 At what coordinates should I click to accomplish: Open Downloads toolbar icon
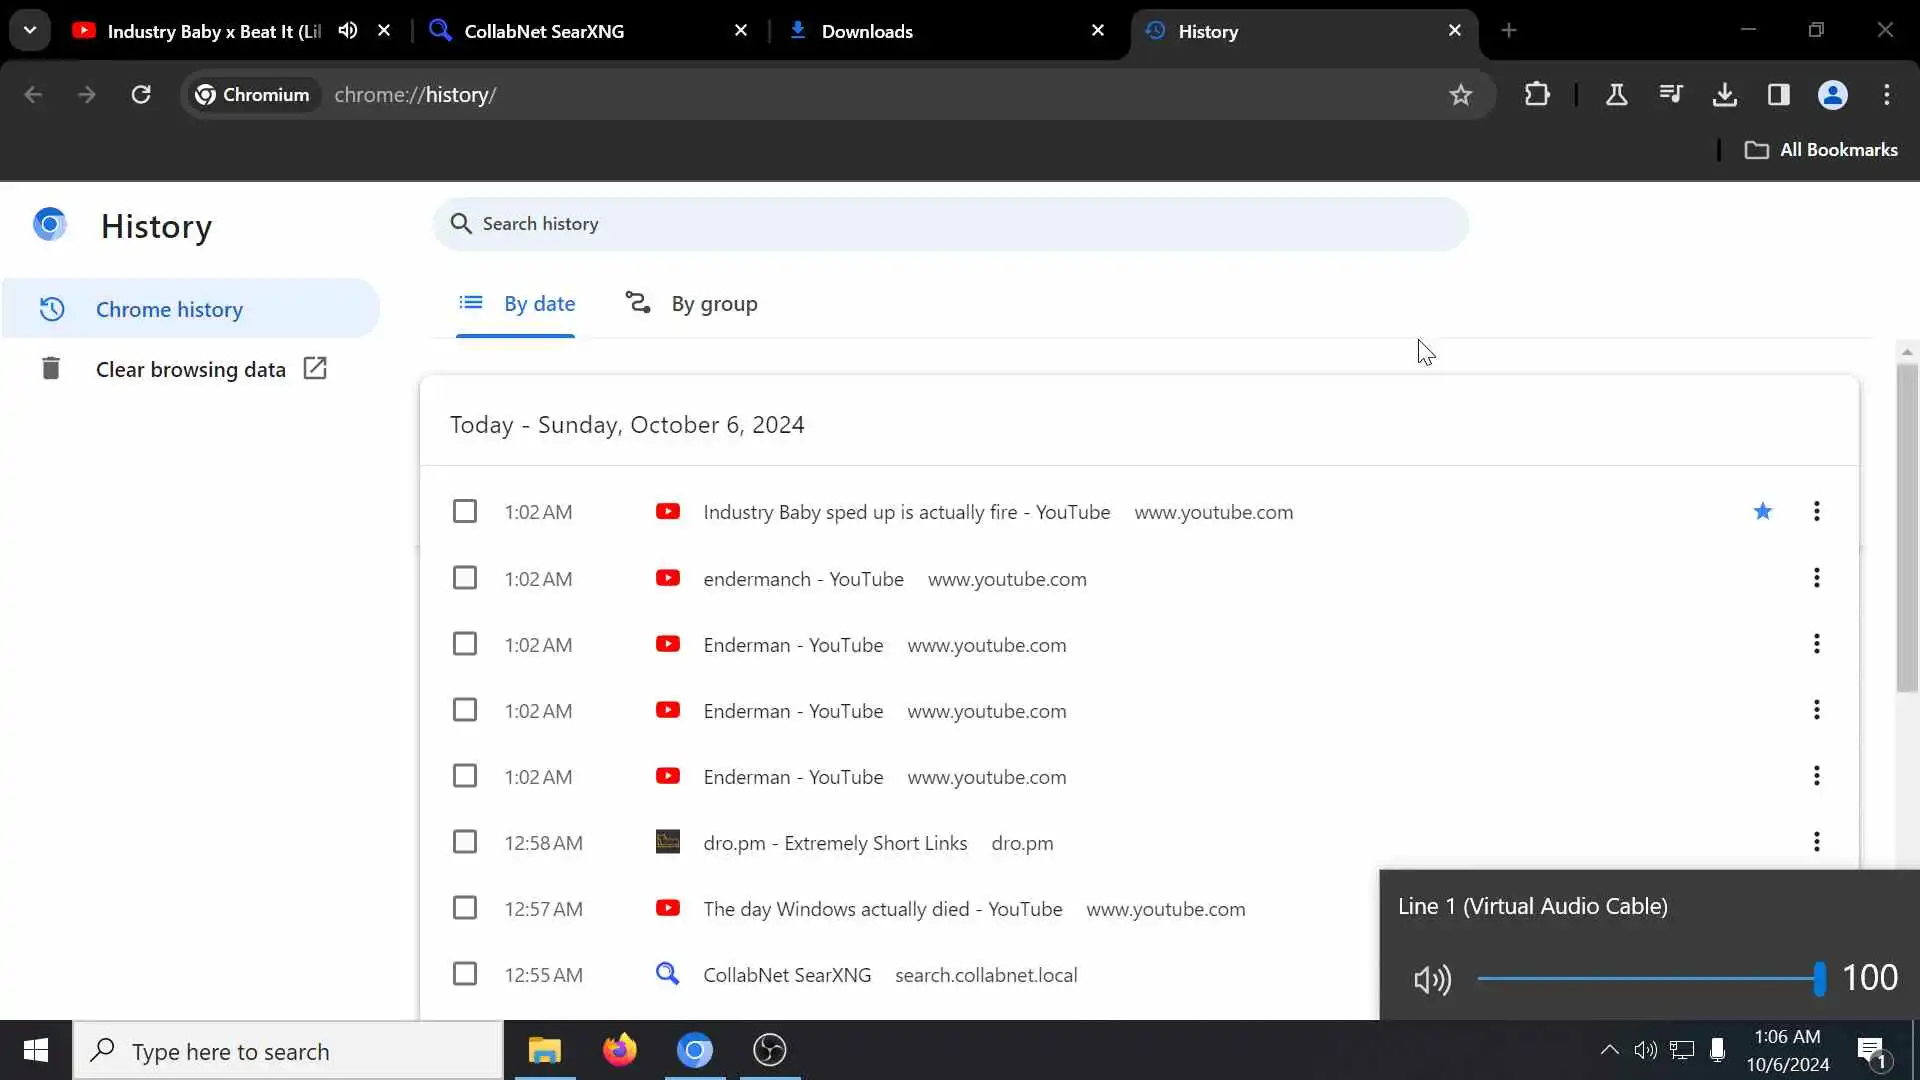tap(1724, 95)
